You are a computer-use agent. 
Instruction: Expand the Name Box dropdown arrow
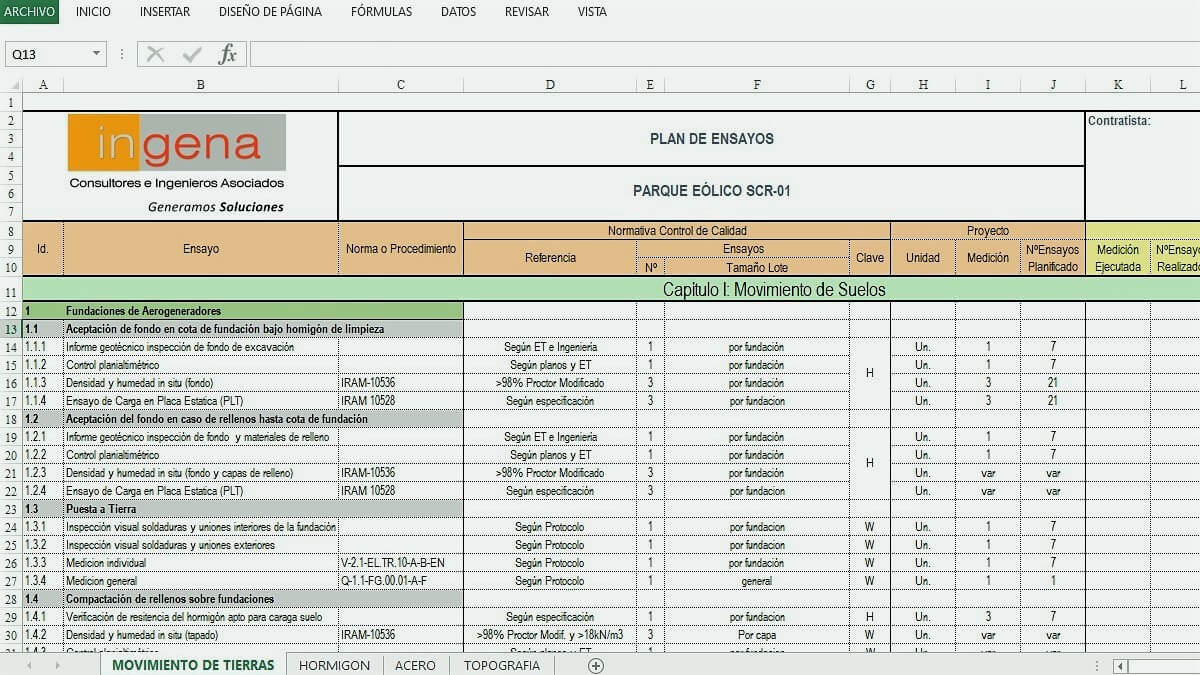tap(96, 54)
